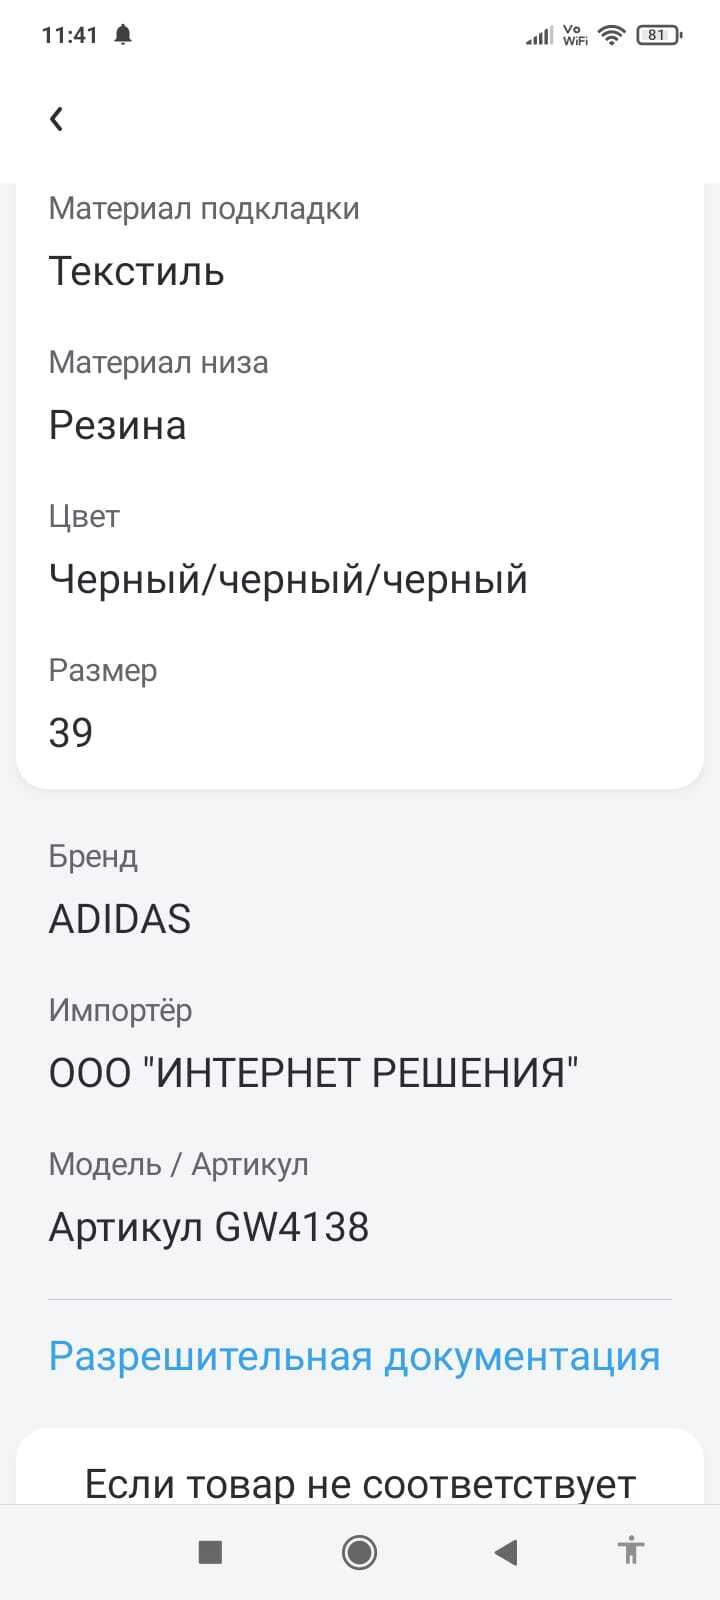
Task: Tap the VoWiFi status indicator
Action: tap(575, 35)
